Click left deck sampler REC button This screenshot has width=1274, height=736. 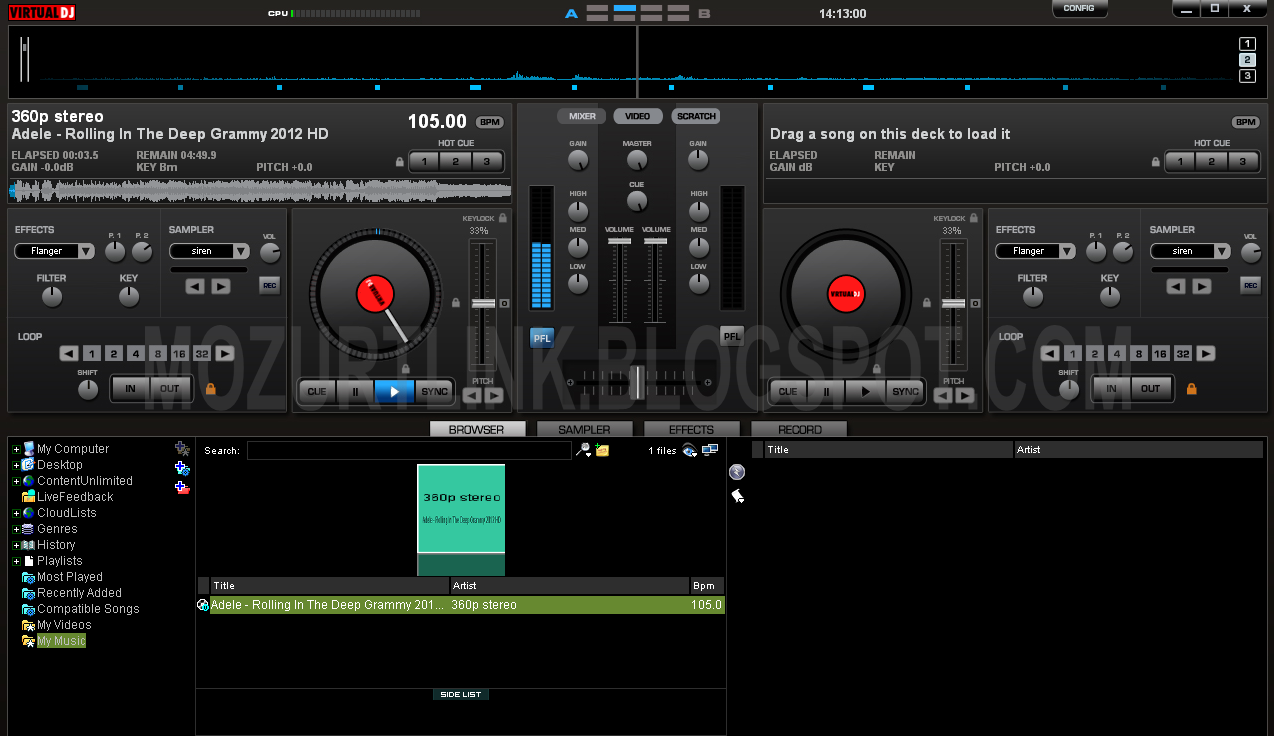(x=269, y=285)
